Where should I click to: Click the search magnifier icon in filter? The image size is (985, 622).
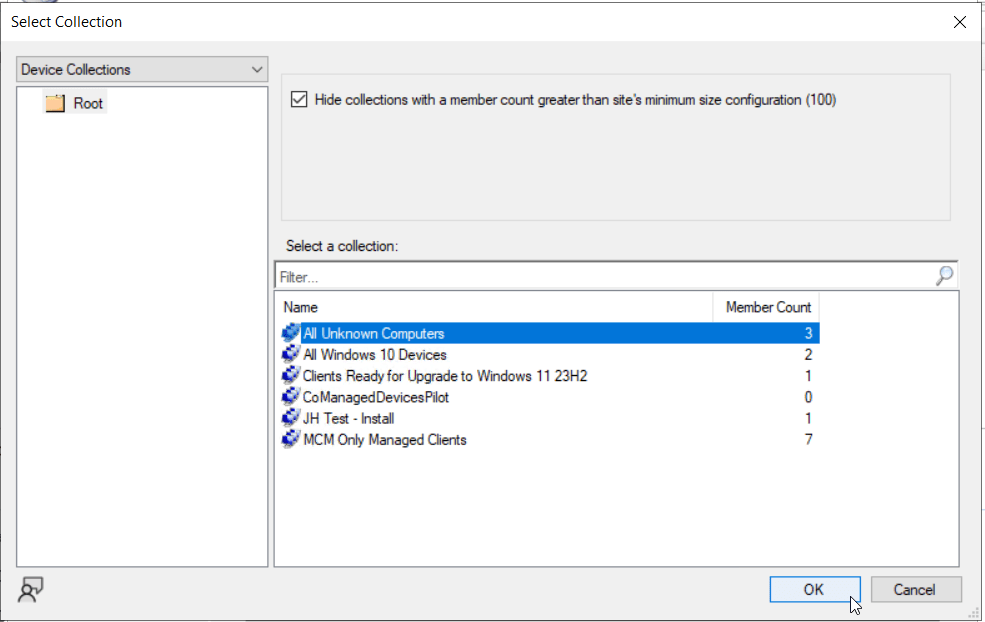tap(944, 276)
